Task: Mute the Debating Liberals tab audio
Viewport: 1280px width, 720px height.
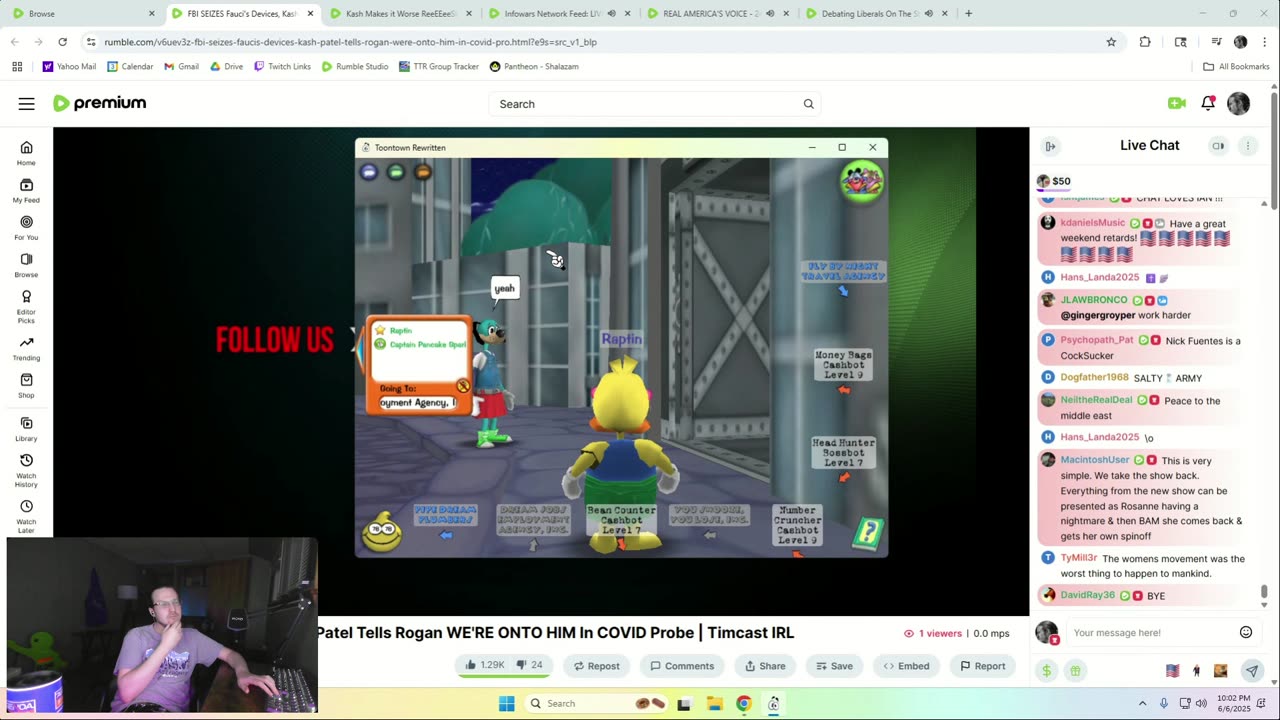Action: (928, 14)
